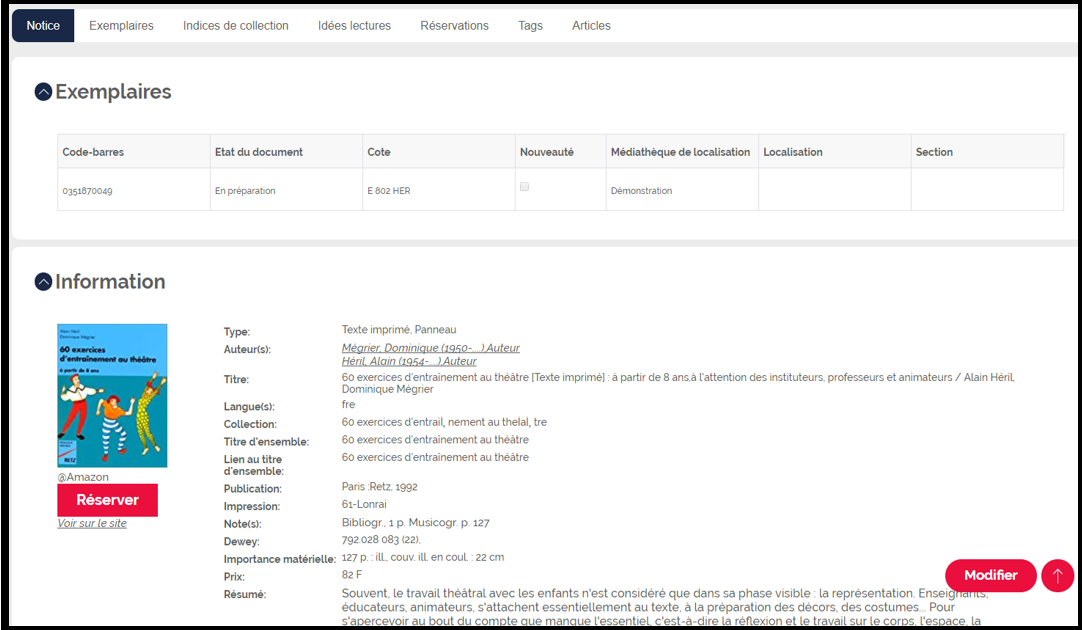1082x630 pixels.
Task: Click the book cover thumbnail
Action: pos(112,395)
